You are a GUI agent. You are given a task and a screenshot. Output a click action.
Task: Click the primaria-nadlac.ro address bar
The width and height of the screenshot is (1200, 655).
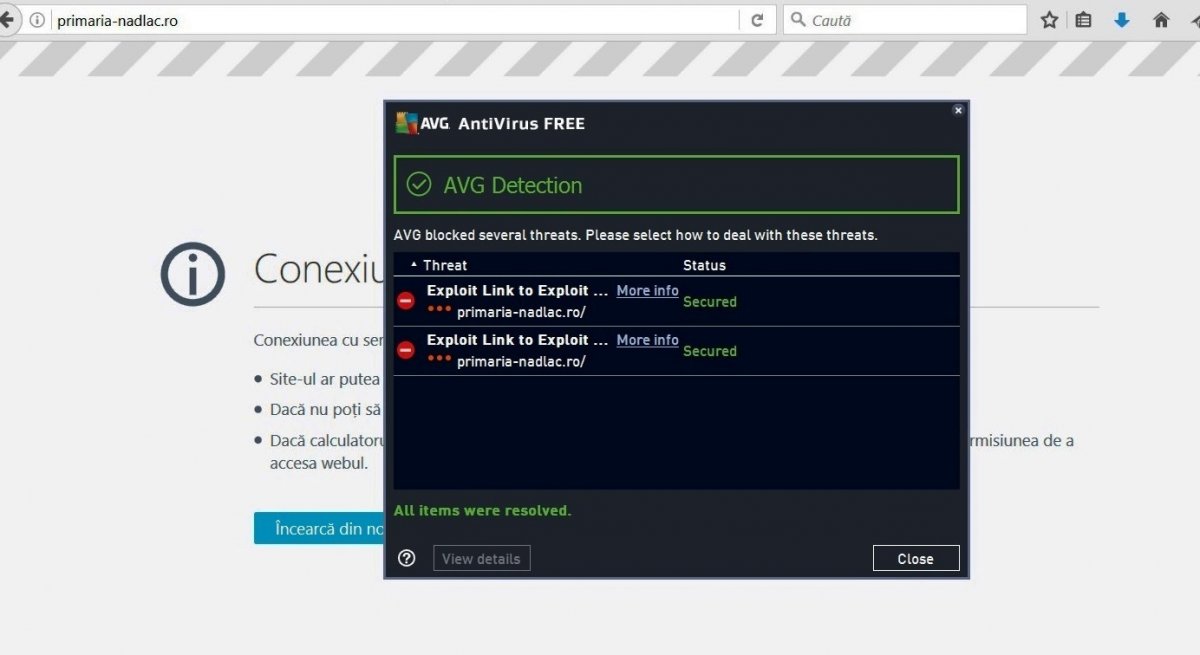coord(395,20)
